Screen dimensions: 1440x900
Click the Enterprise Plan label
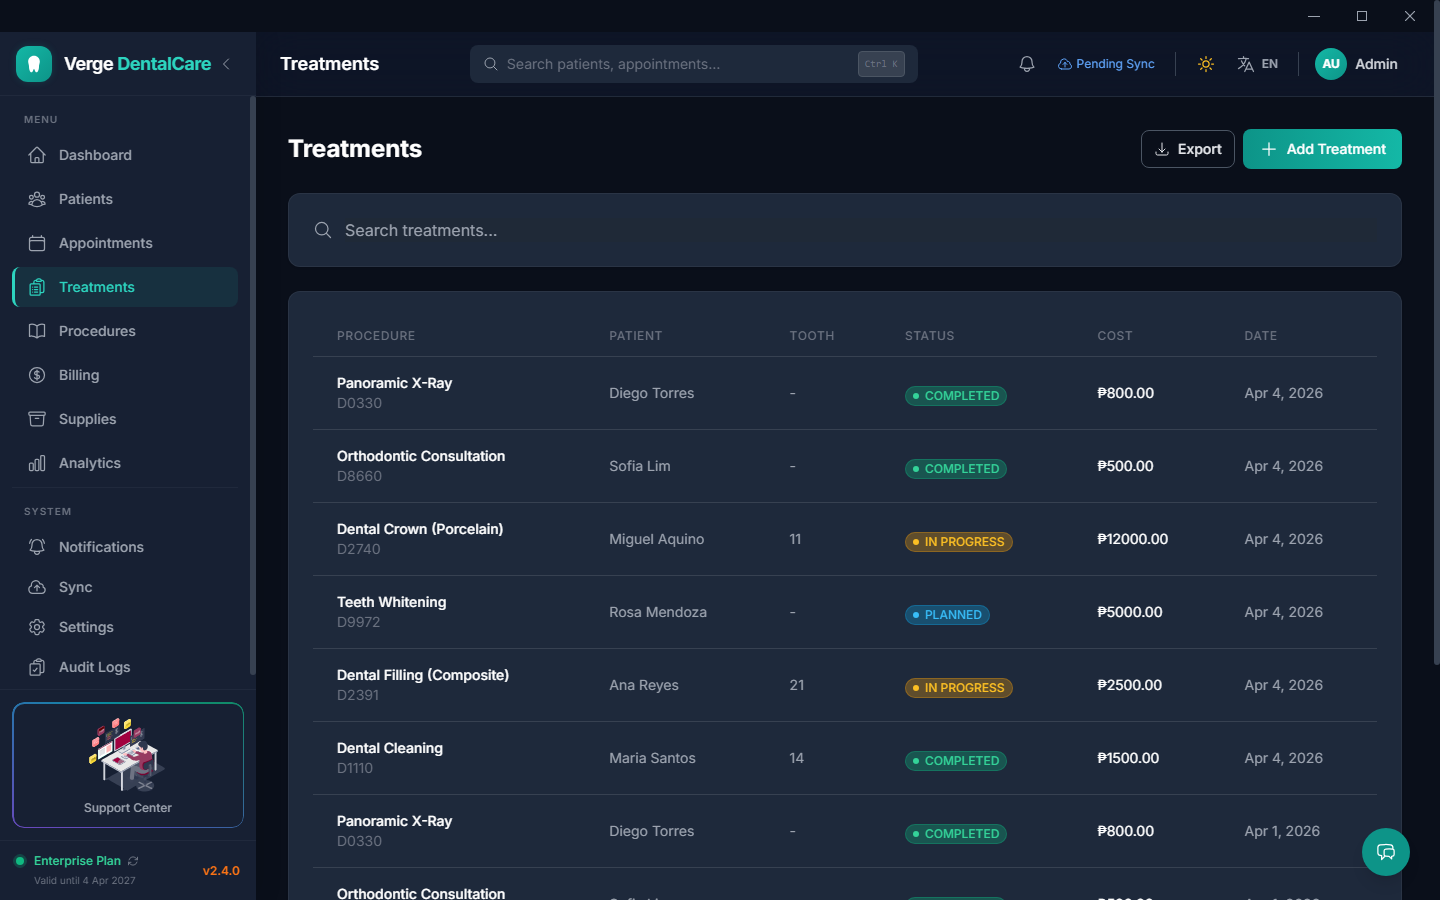click(77, 861)
